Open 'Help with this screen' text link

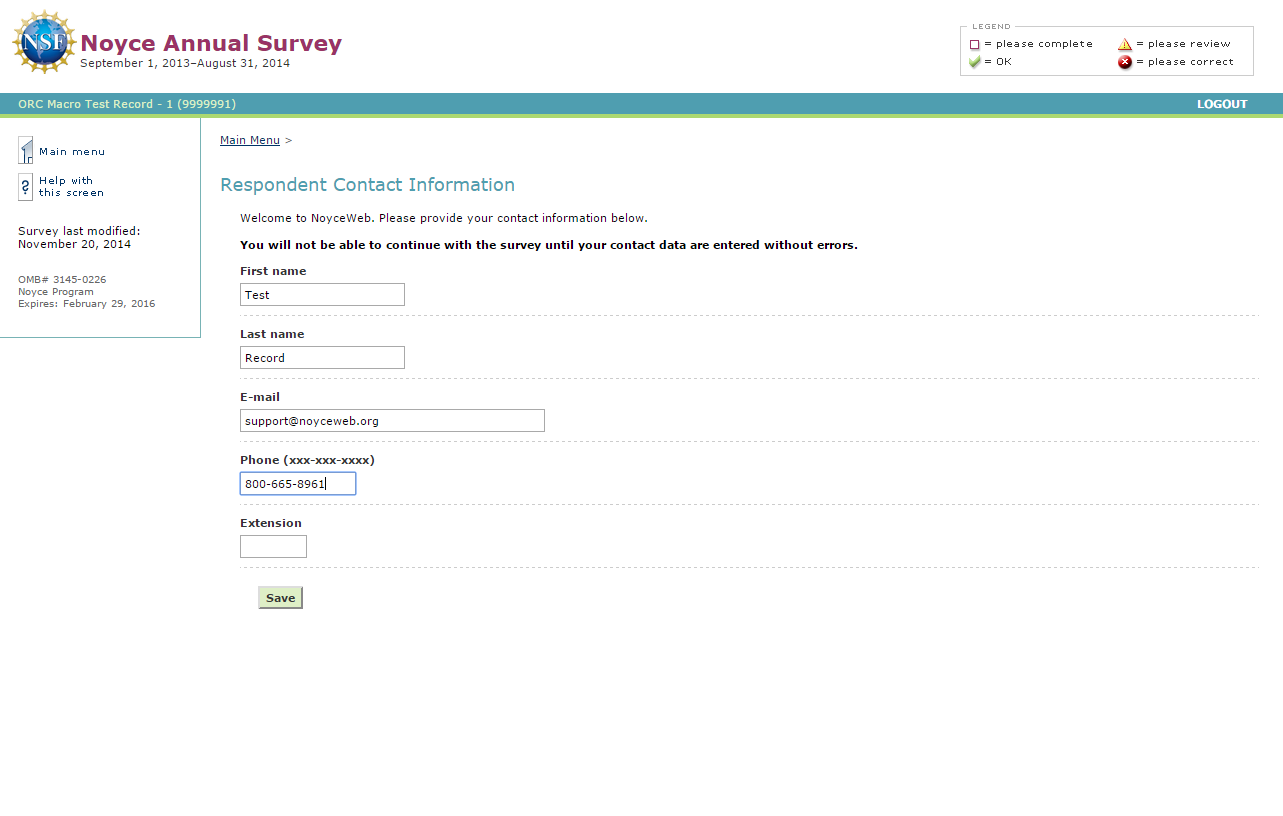(x=71, y=187)
